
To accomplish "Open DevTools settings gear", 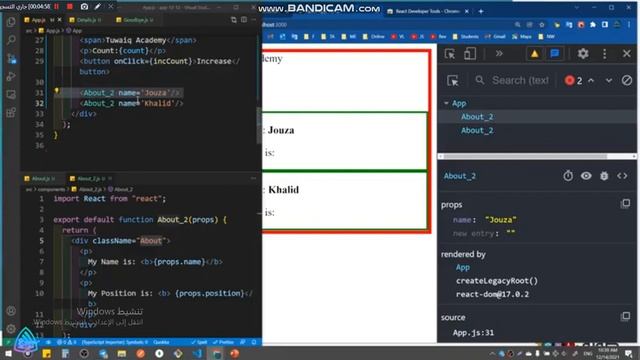I will click(x=583, y=54).
